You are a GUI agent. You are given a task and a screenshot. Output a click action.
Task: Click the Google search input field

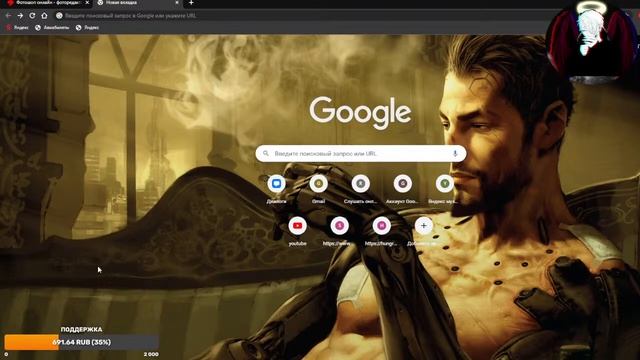point(361,153)
